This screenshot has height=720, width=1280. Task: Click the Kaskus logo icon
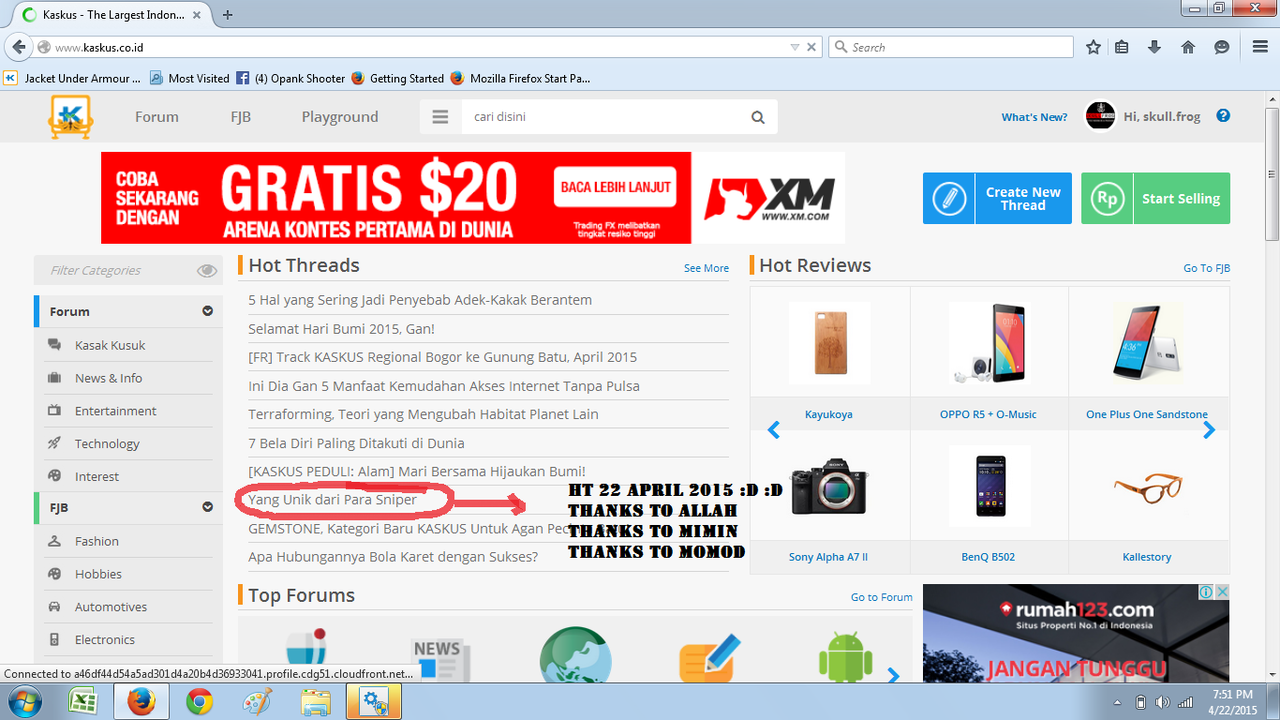70,117
